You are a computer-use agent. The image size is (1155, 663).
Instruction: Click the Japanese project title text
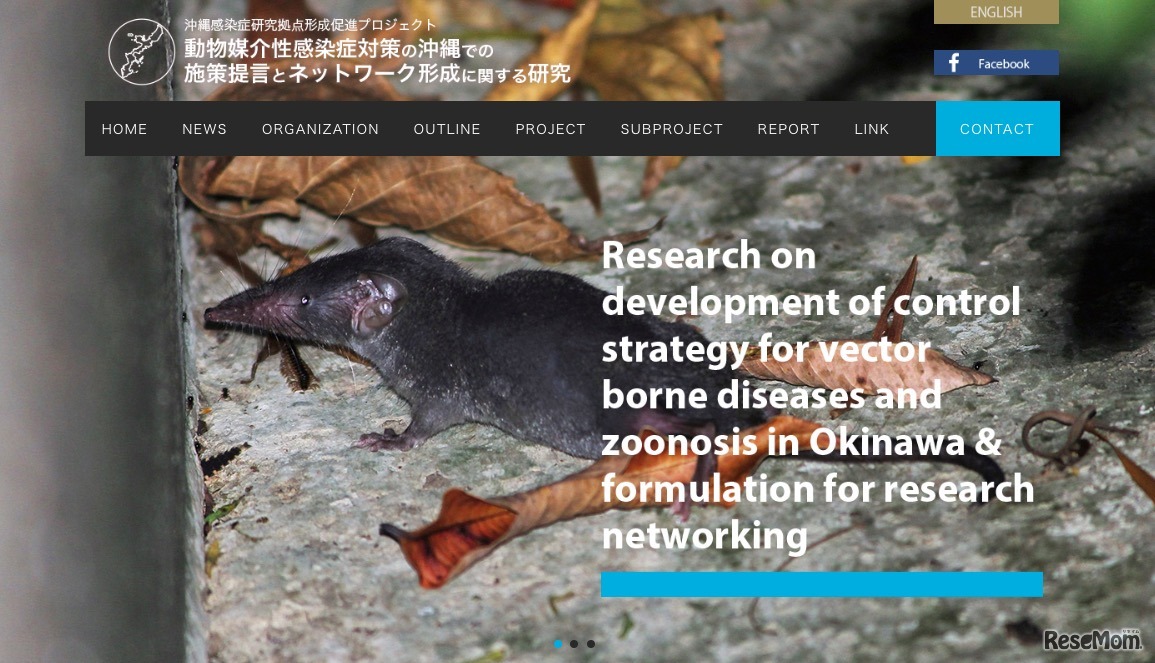point(377,52)
